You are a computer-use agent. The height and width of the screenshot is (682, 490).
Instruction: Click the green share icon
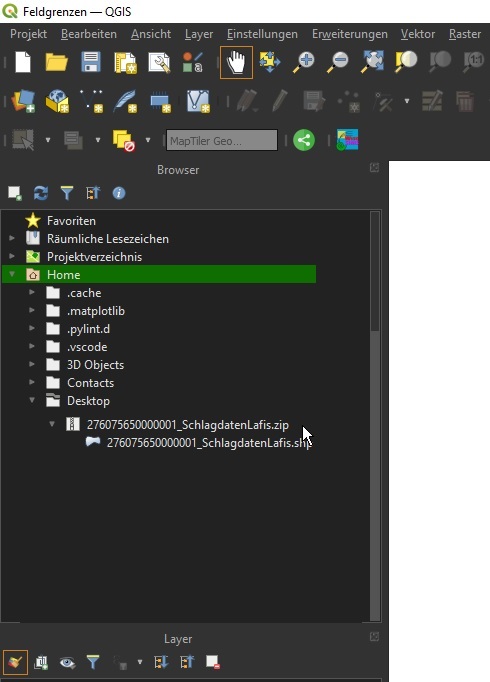pos(304,140)
